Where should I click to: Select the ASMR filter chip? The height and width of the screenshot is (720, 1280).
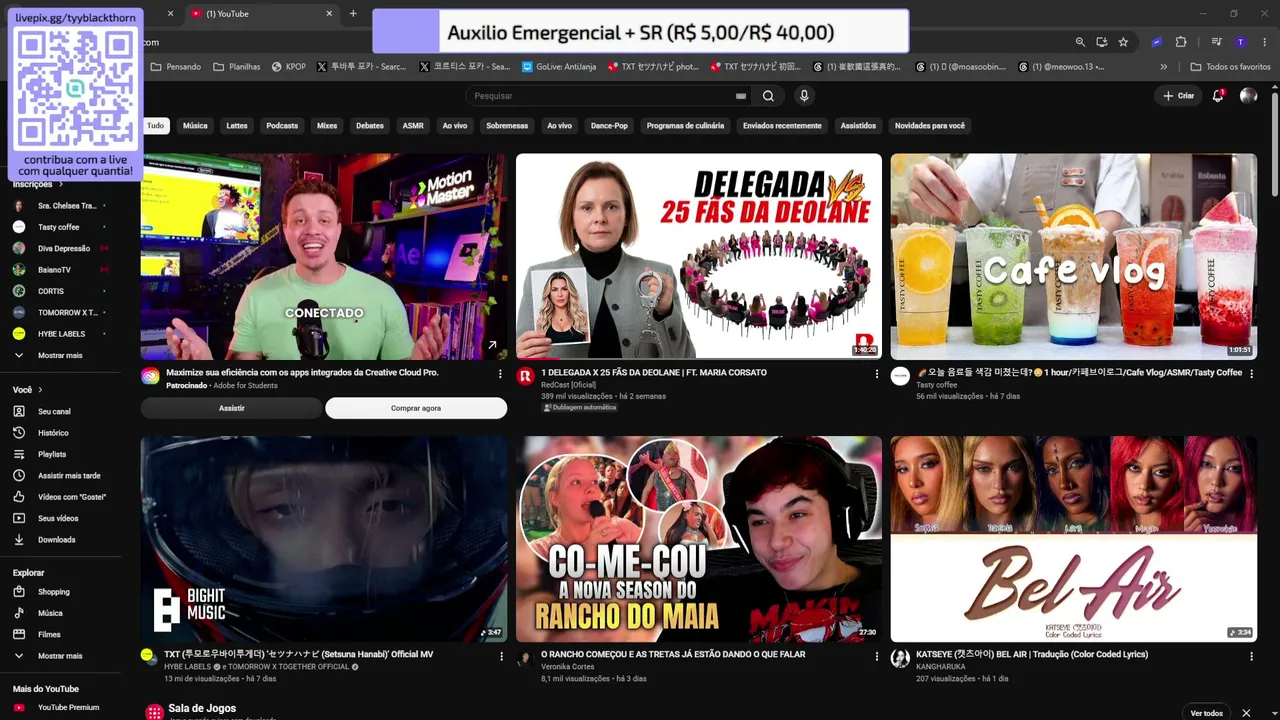click(413, 126)
